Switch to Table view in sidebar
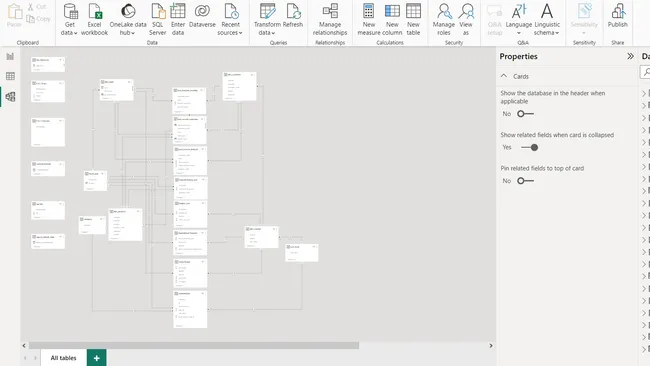 (x=10, y=76)
